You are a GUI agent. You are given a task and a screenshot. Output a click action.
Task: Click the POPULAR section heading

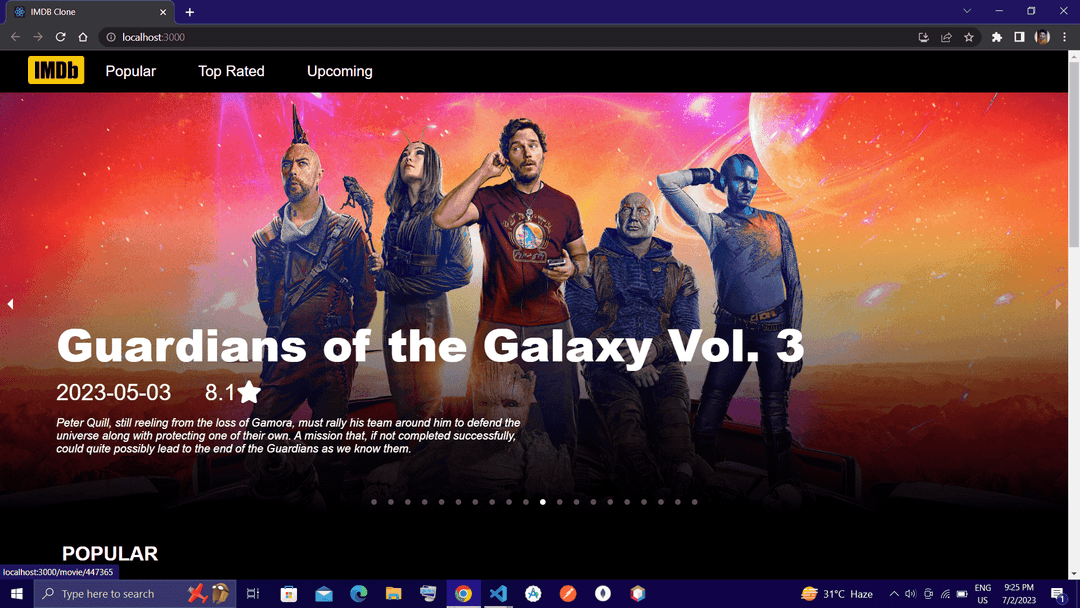click(x=110, y=554)
